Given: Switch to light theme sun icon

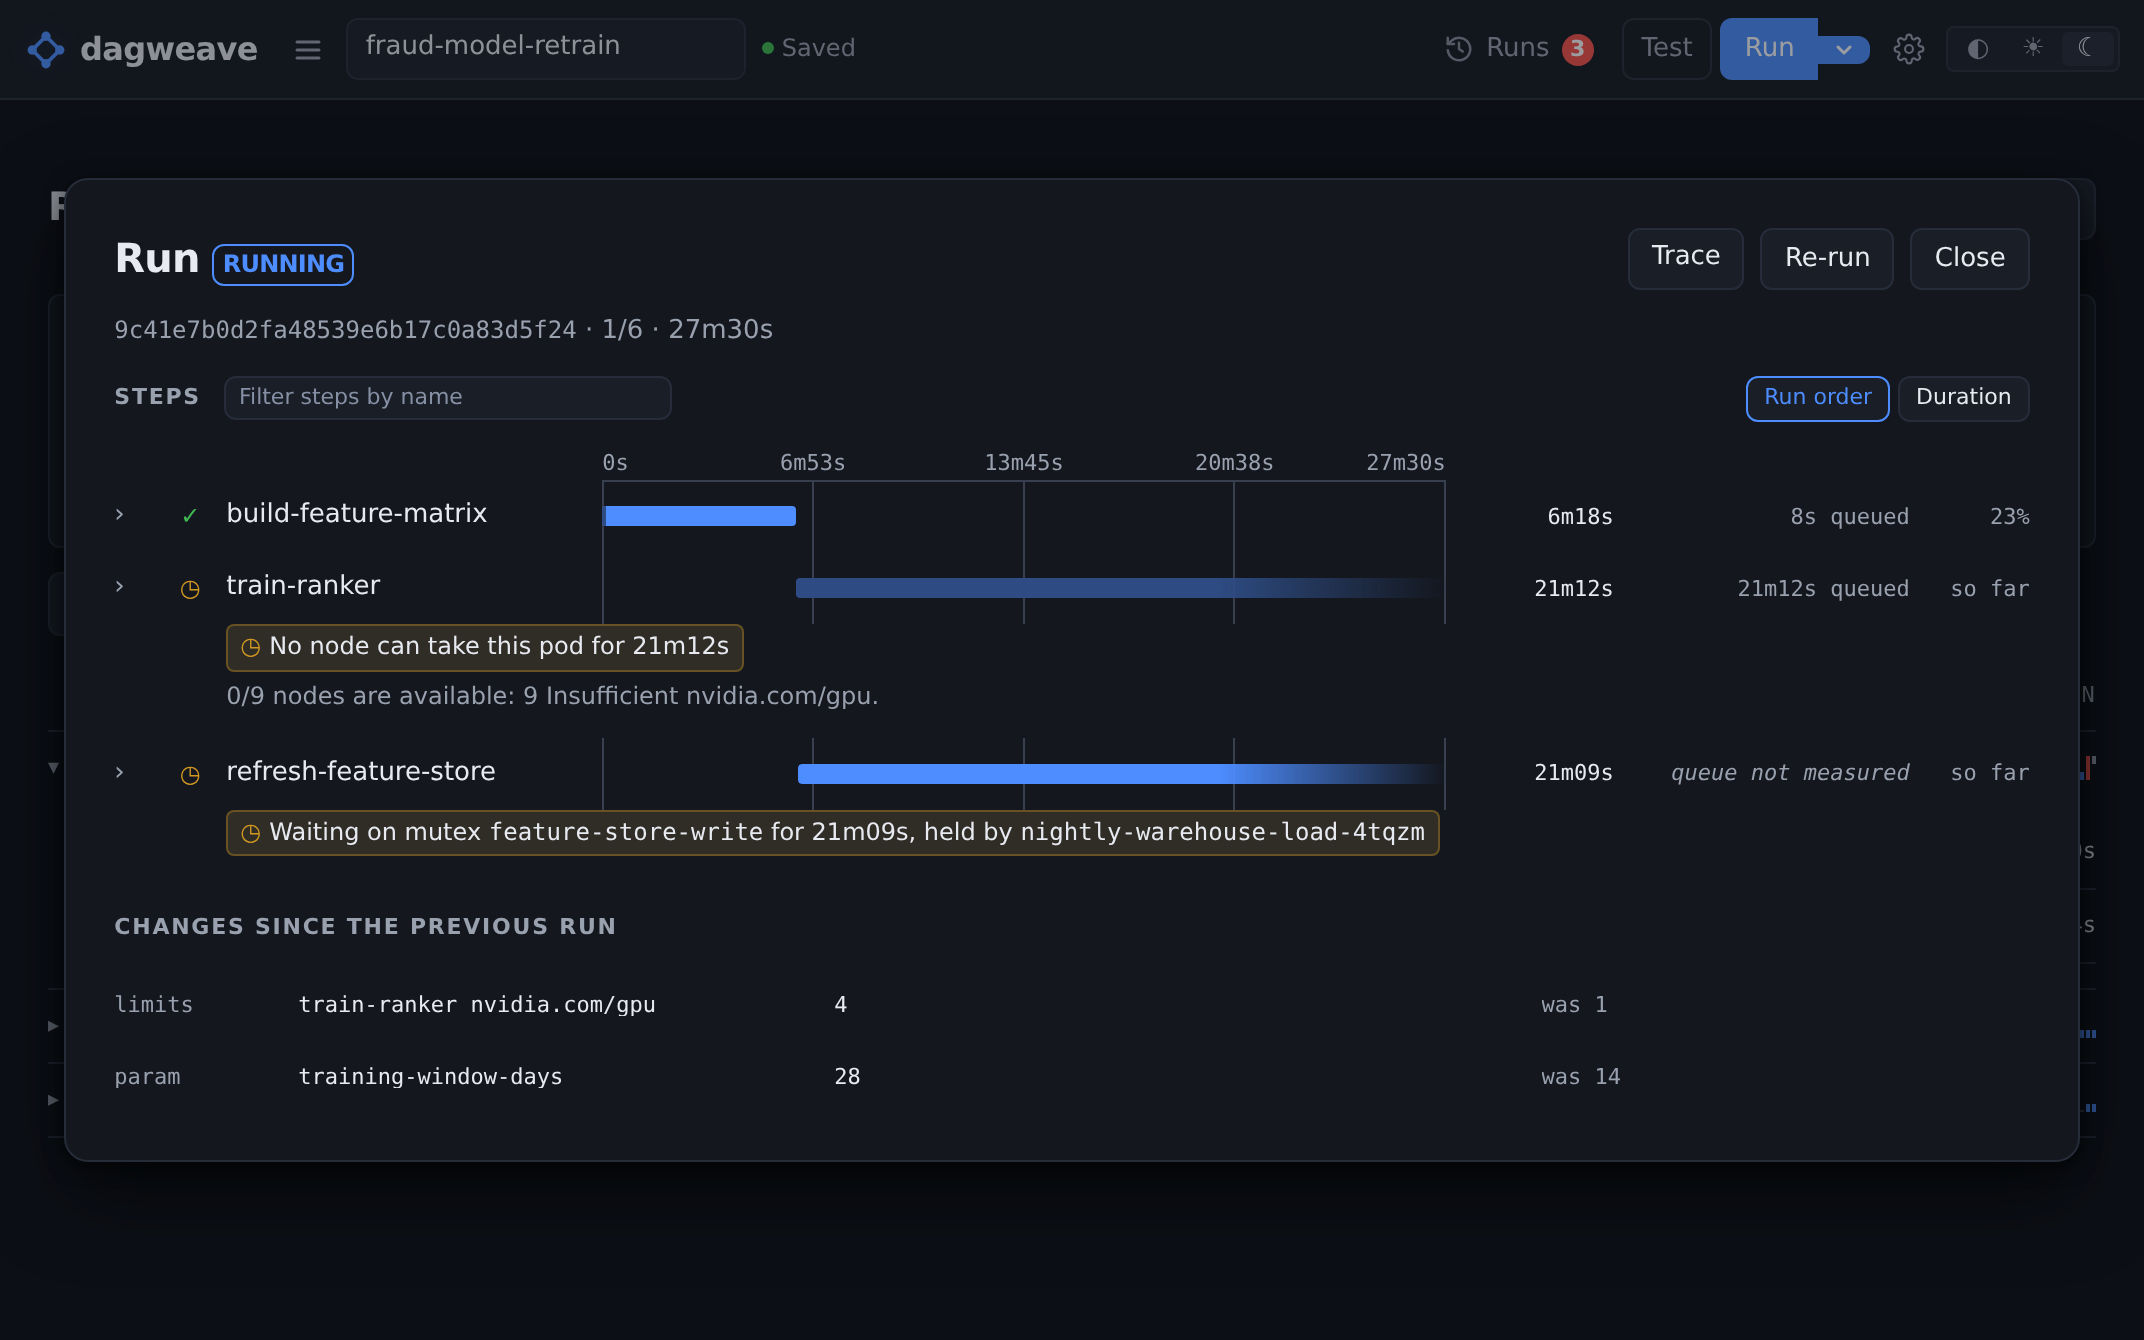Looking at the screenshot, I should [2033, 48].
